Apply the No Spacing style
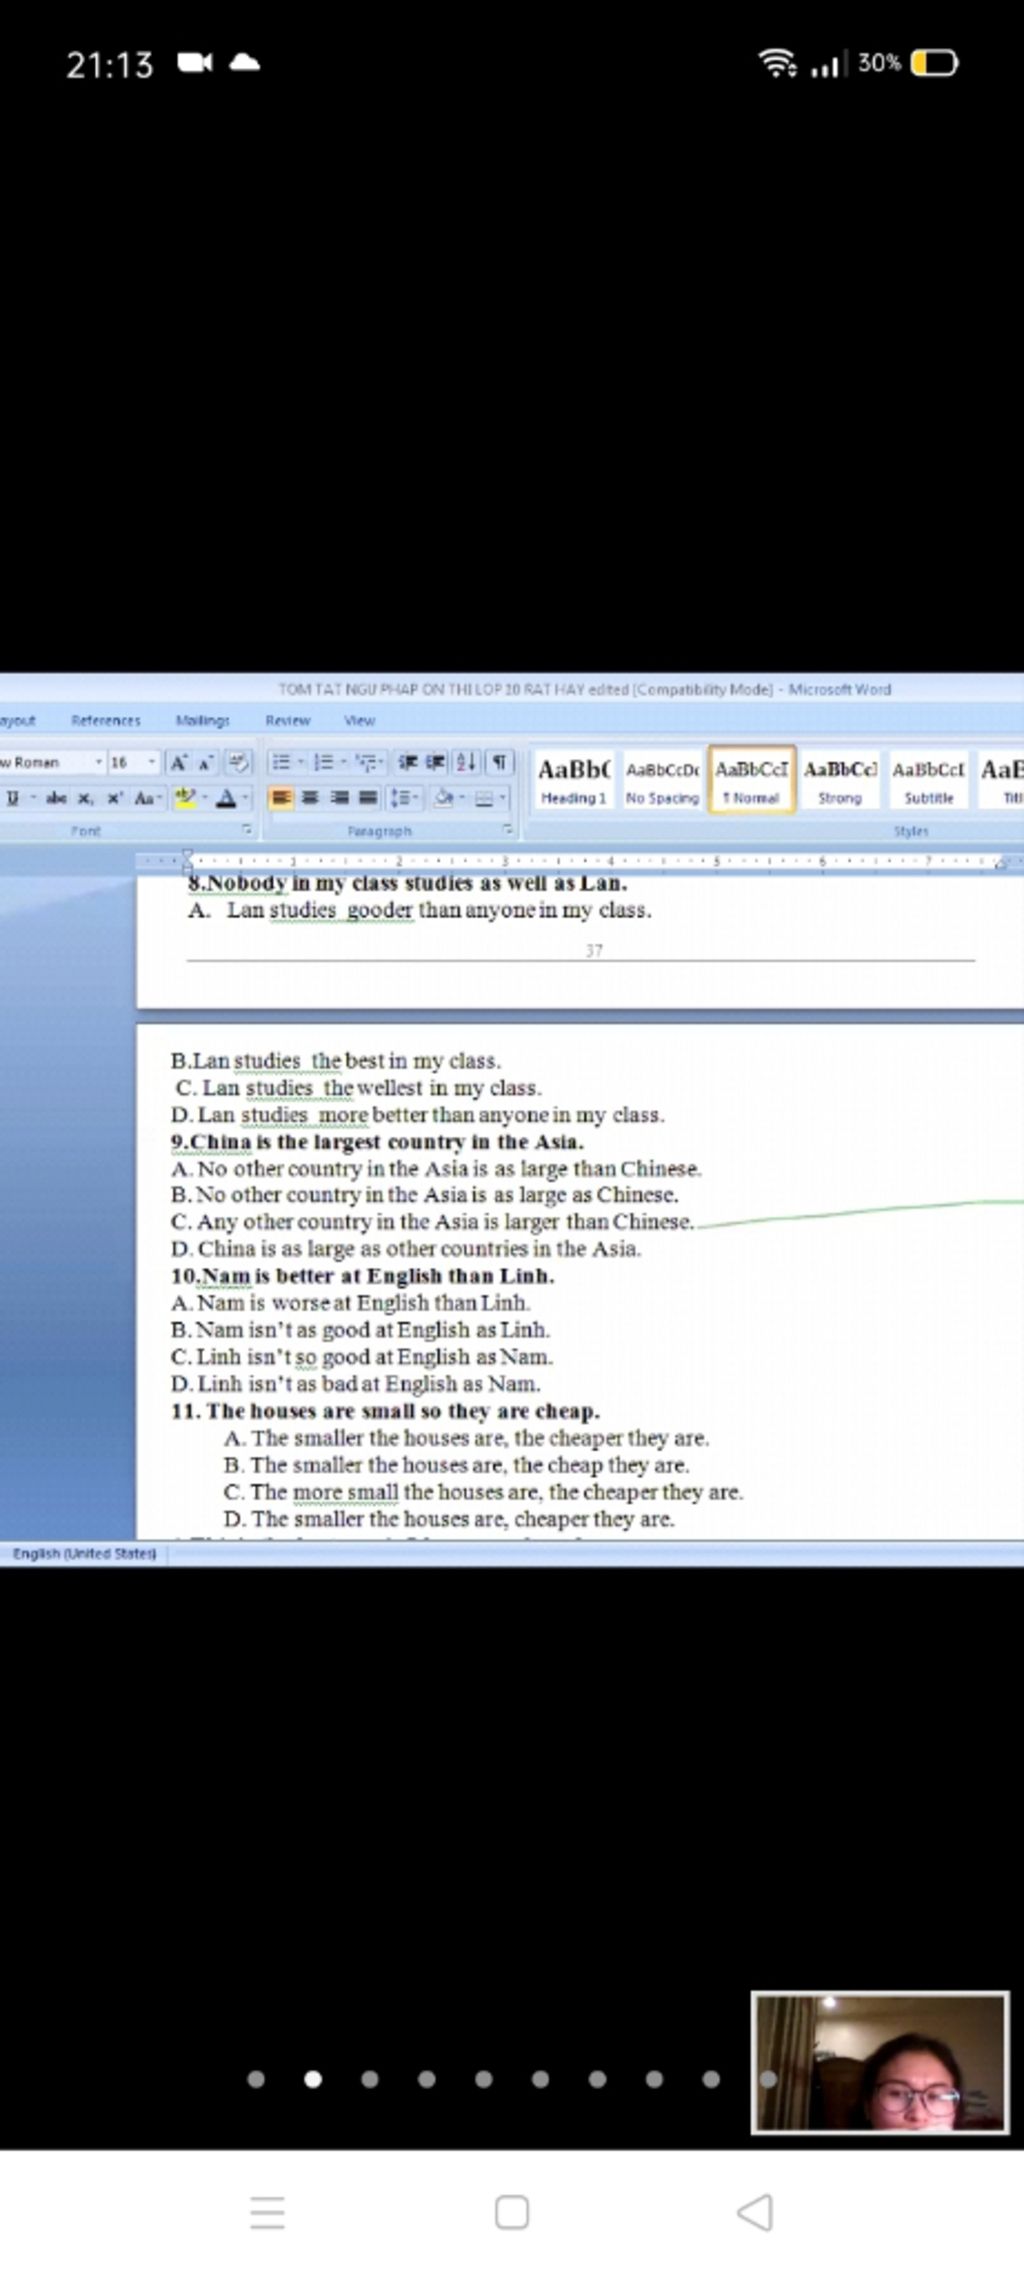Image resolution: width=1024 pixels, height=2275 pixels. pyautogui.click(x=662, y=780)
